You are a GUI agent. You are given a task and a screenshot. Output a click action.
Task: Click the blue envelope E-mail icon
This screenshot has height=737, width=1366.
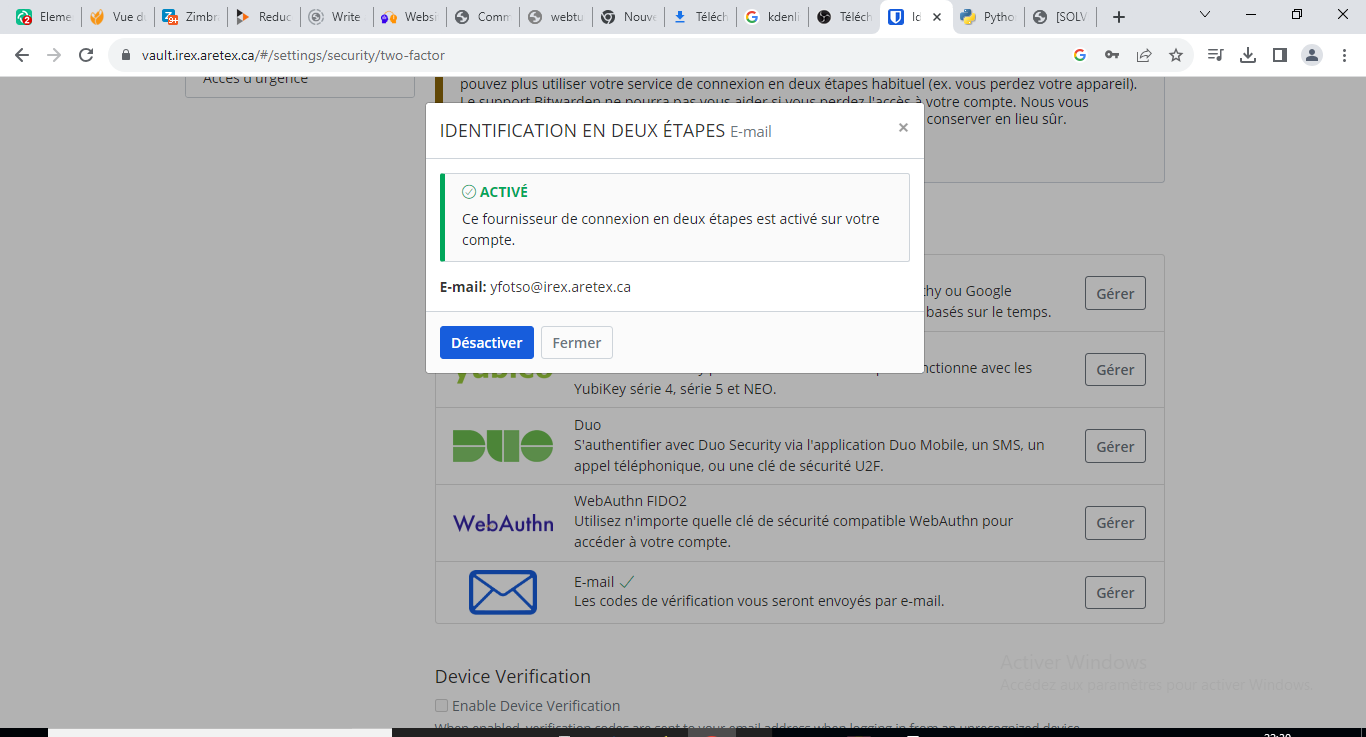503,592
